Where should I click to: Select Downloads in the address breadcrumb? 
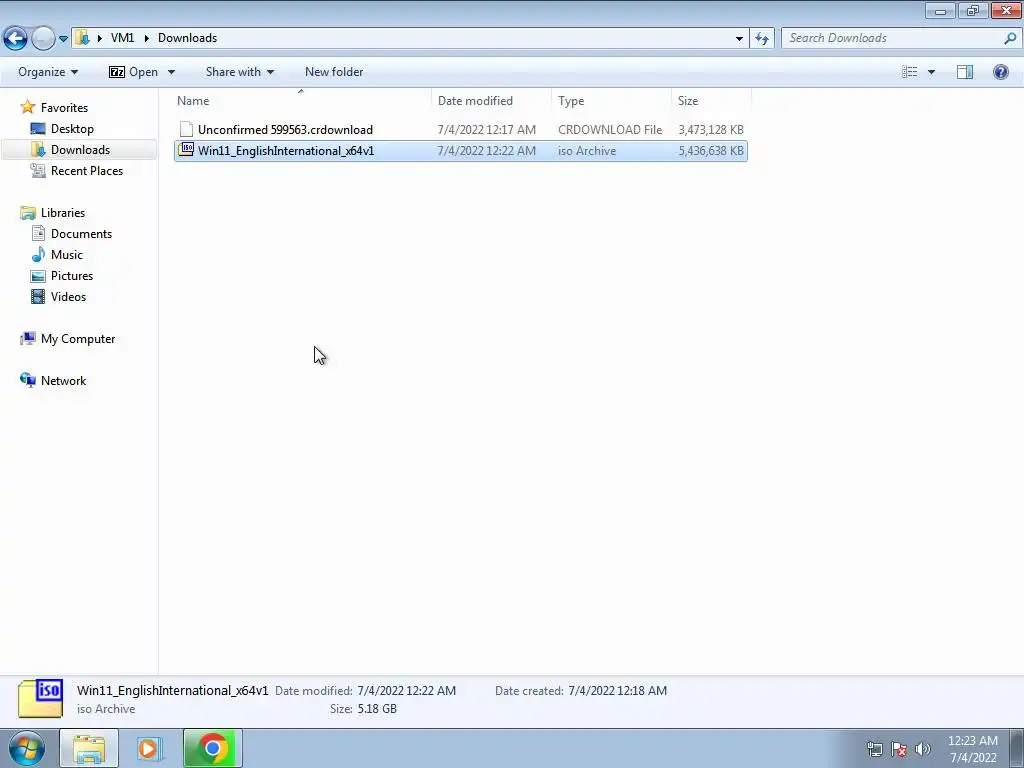tap(187, 38)
